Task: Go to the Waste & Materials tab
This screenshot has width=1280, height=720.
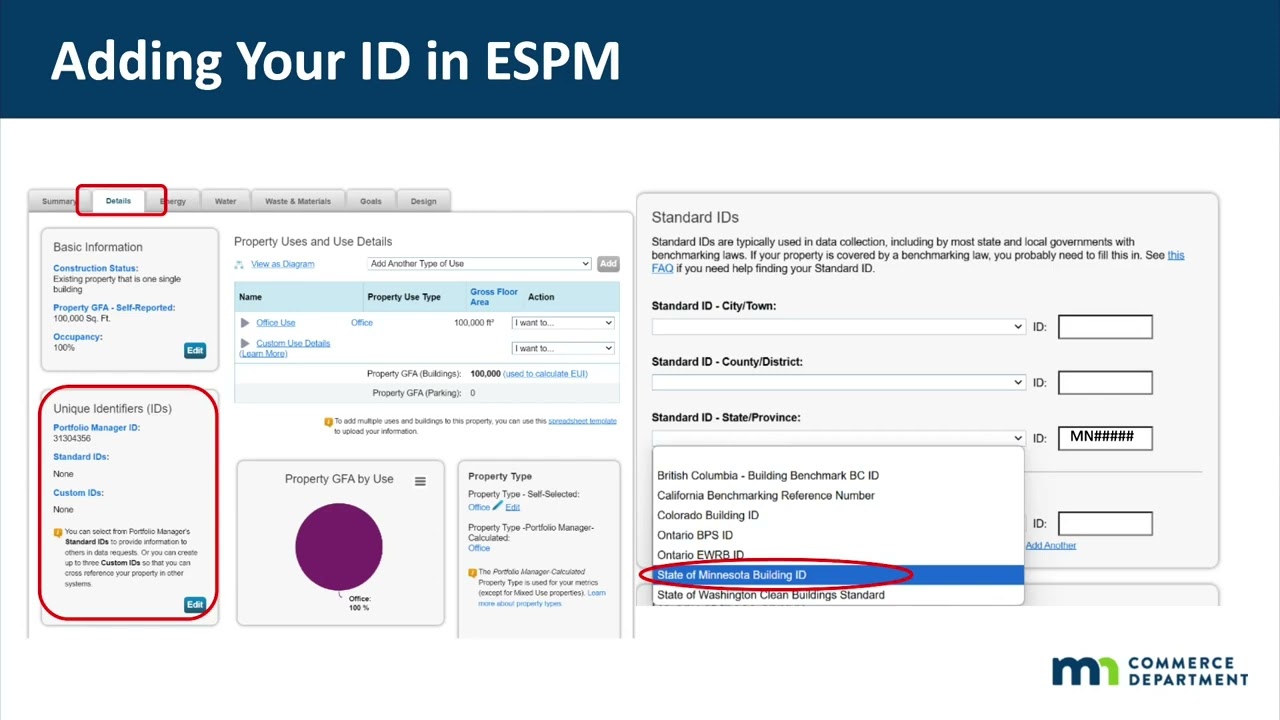Action: (298, 201)
